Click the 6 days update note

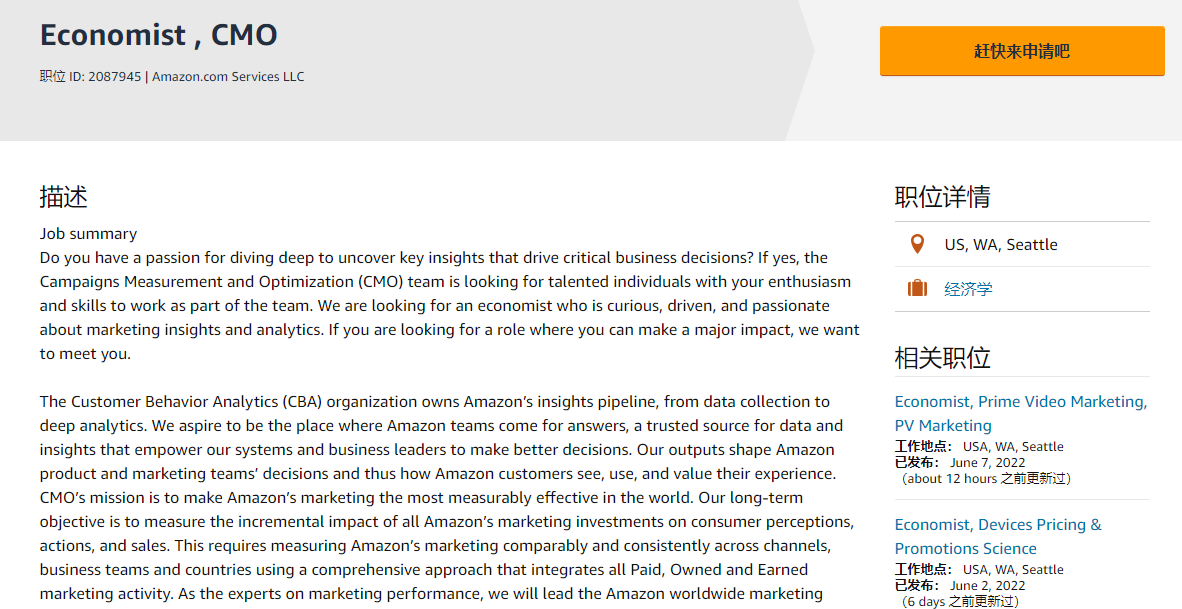(x=960, y=602)
